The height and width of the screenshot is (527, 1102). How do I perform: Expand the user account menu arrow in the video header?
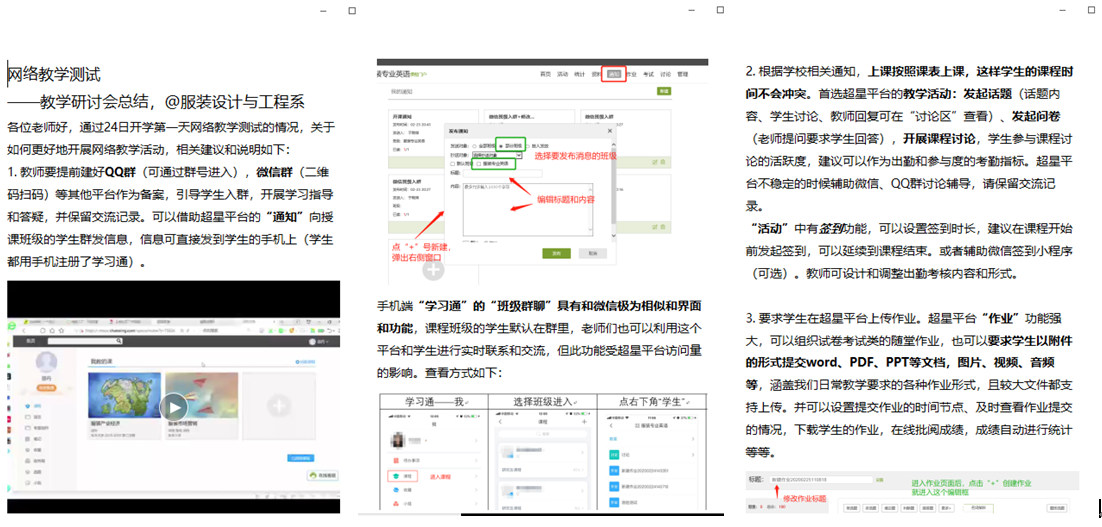pyautogui.click(x=328, y=343)
